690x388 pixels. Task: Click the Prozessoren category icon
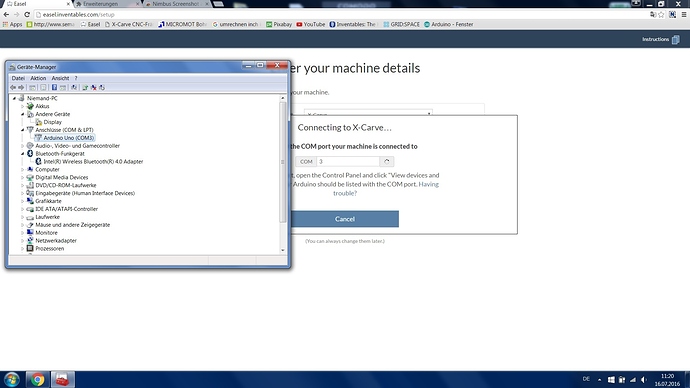(x=30, y=249)
